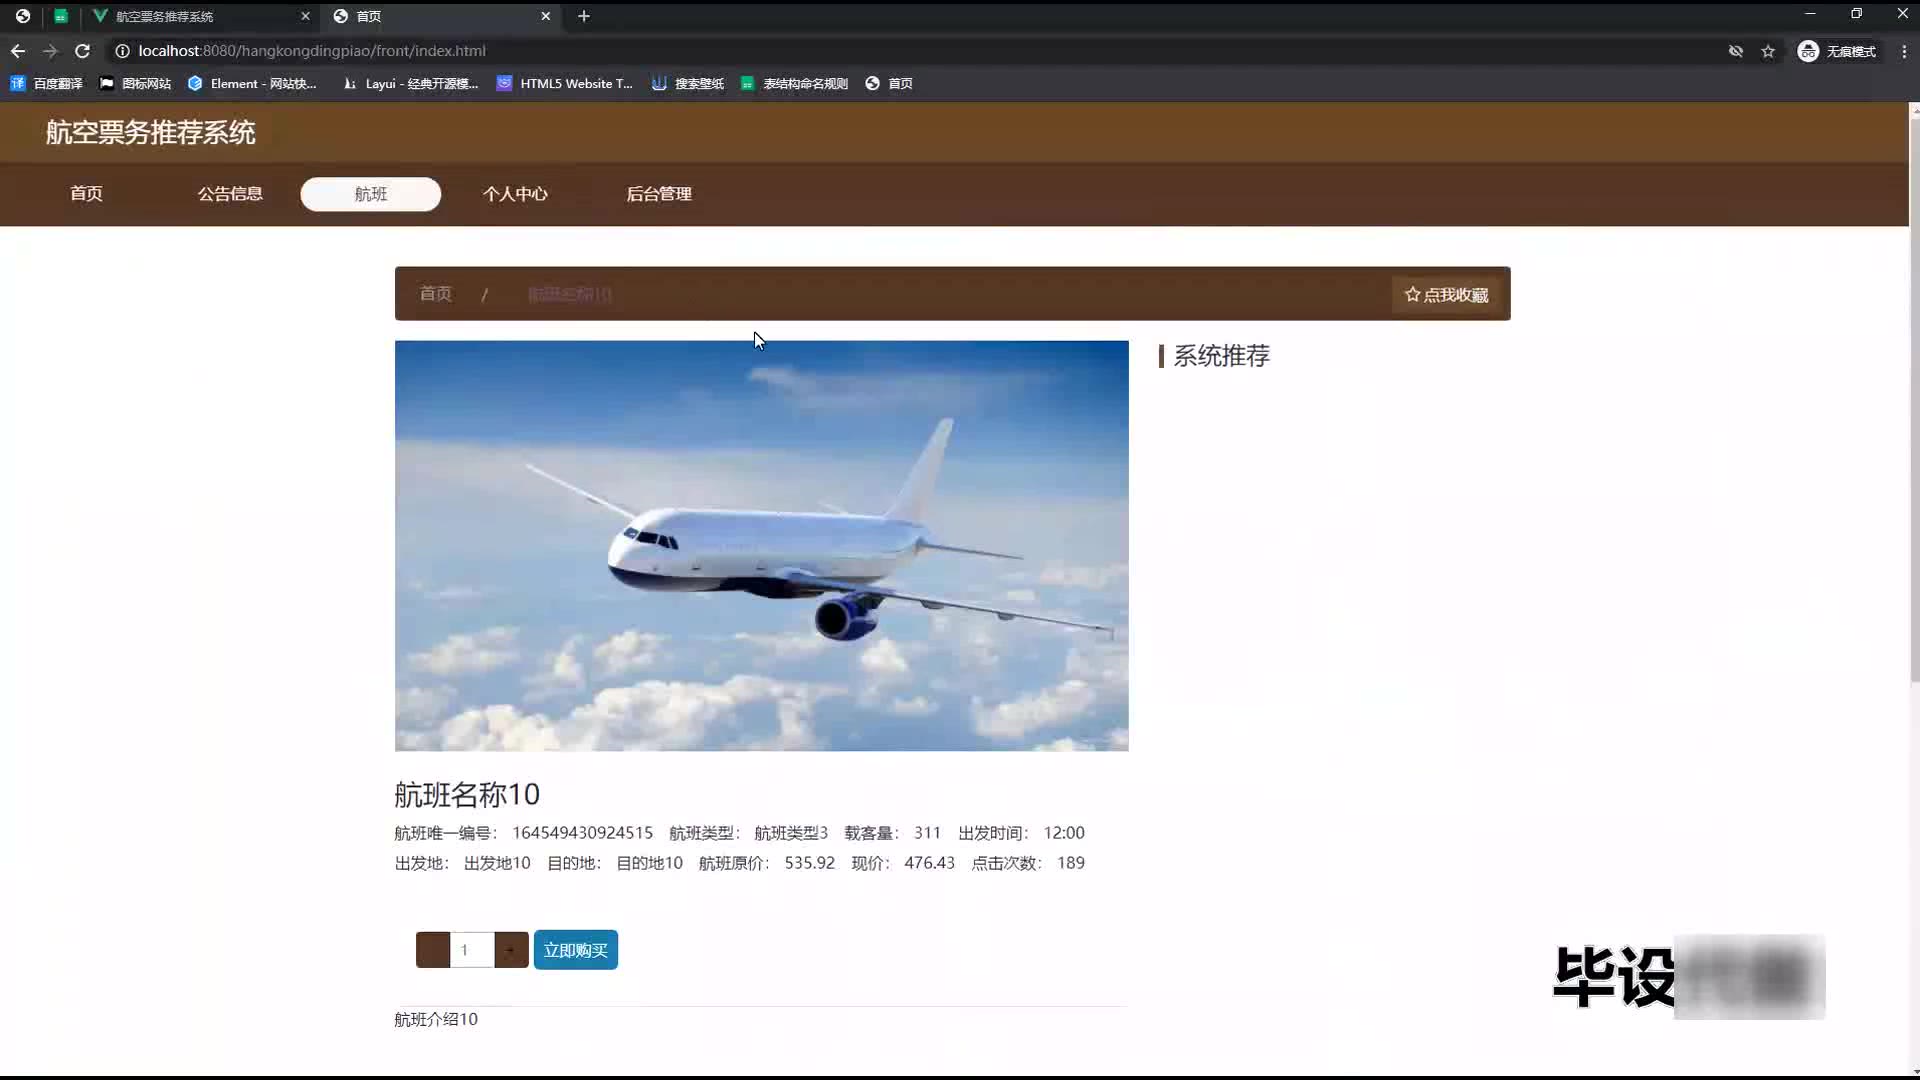
Task: Close the 航空票务推荐系统 browser tab
Action: point(305,16)
